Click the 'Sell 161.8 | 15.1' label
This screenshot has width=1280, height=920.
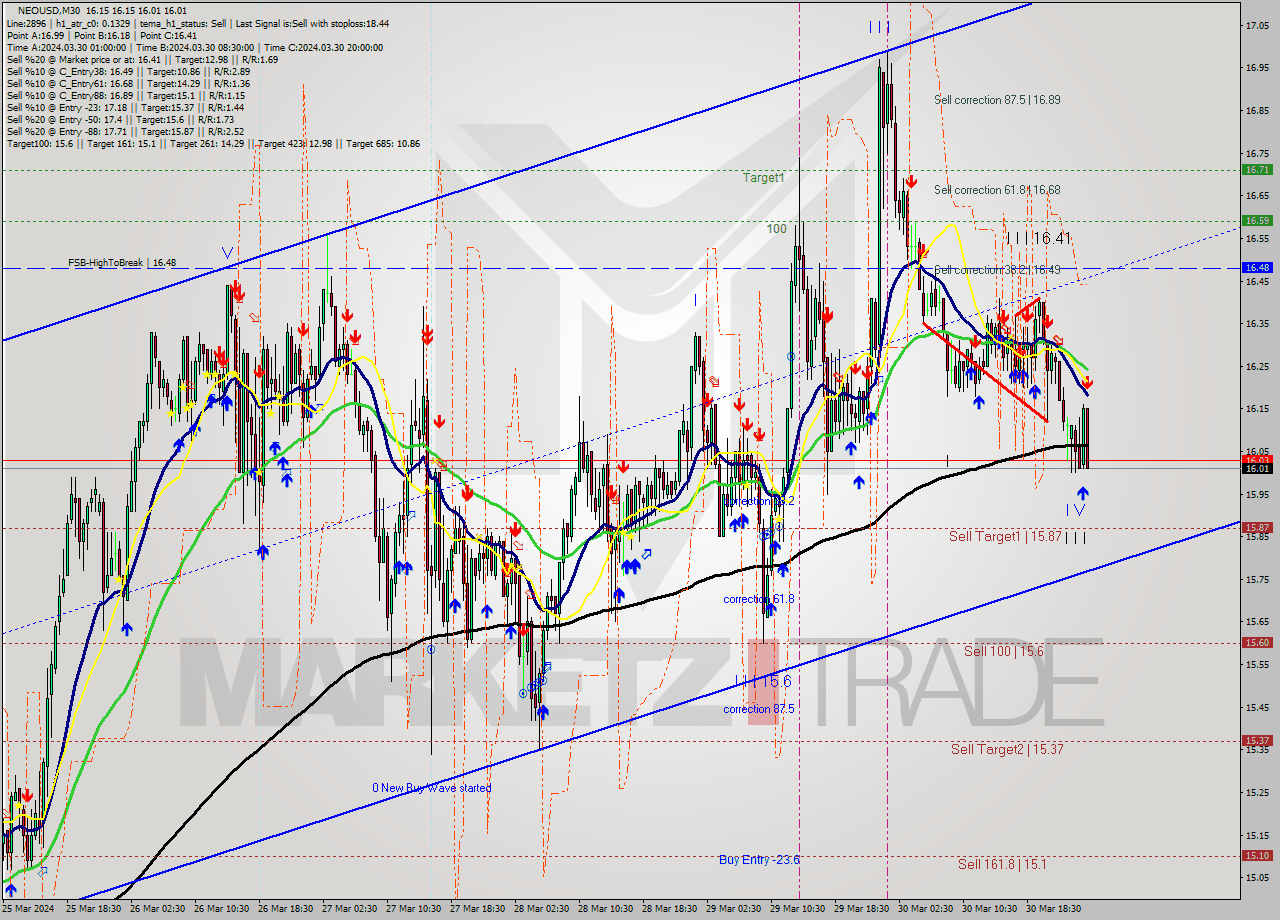[1002, 864]
